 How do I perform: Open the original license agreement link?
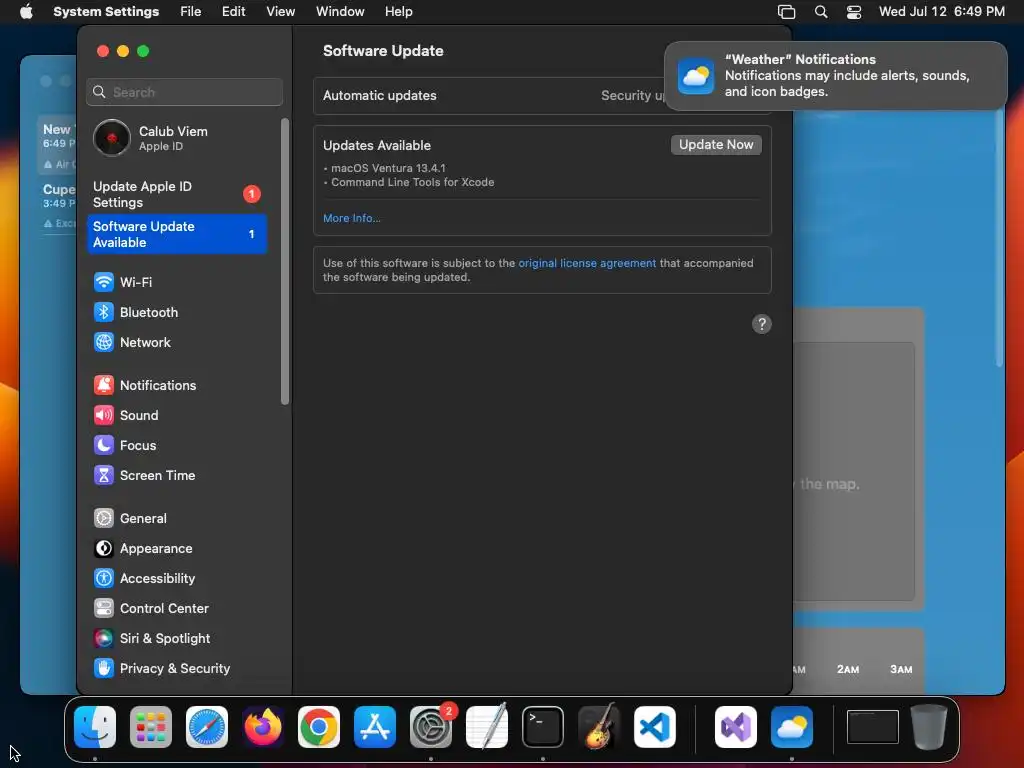(587, 263)
